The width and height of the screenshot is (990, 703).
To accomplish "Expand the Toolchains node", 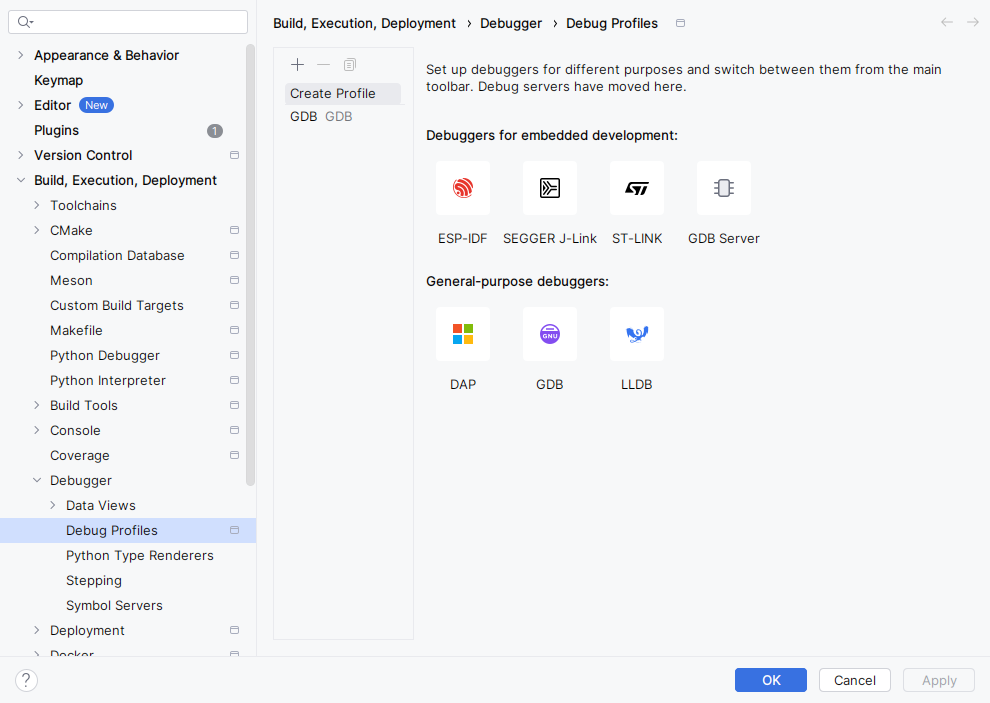I will tap(37, 205).
